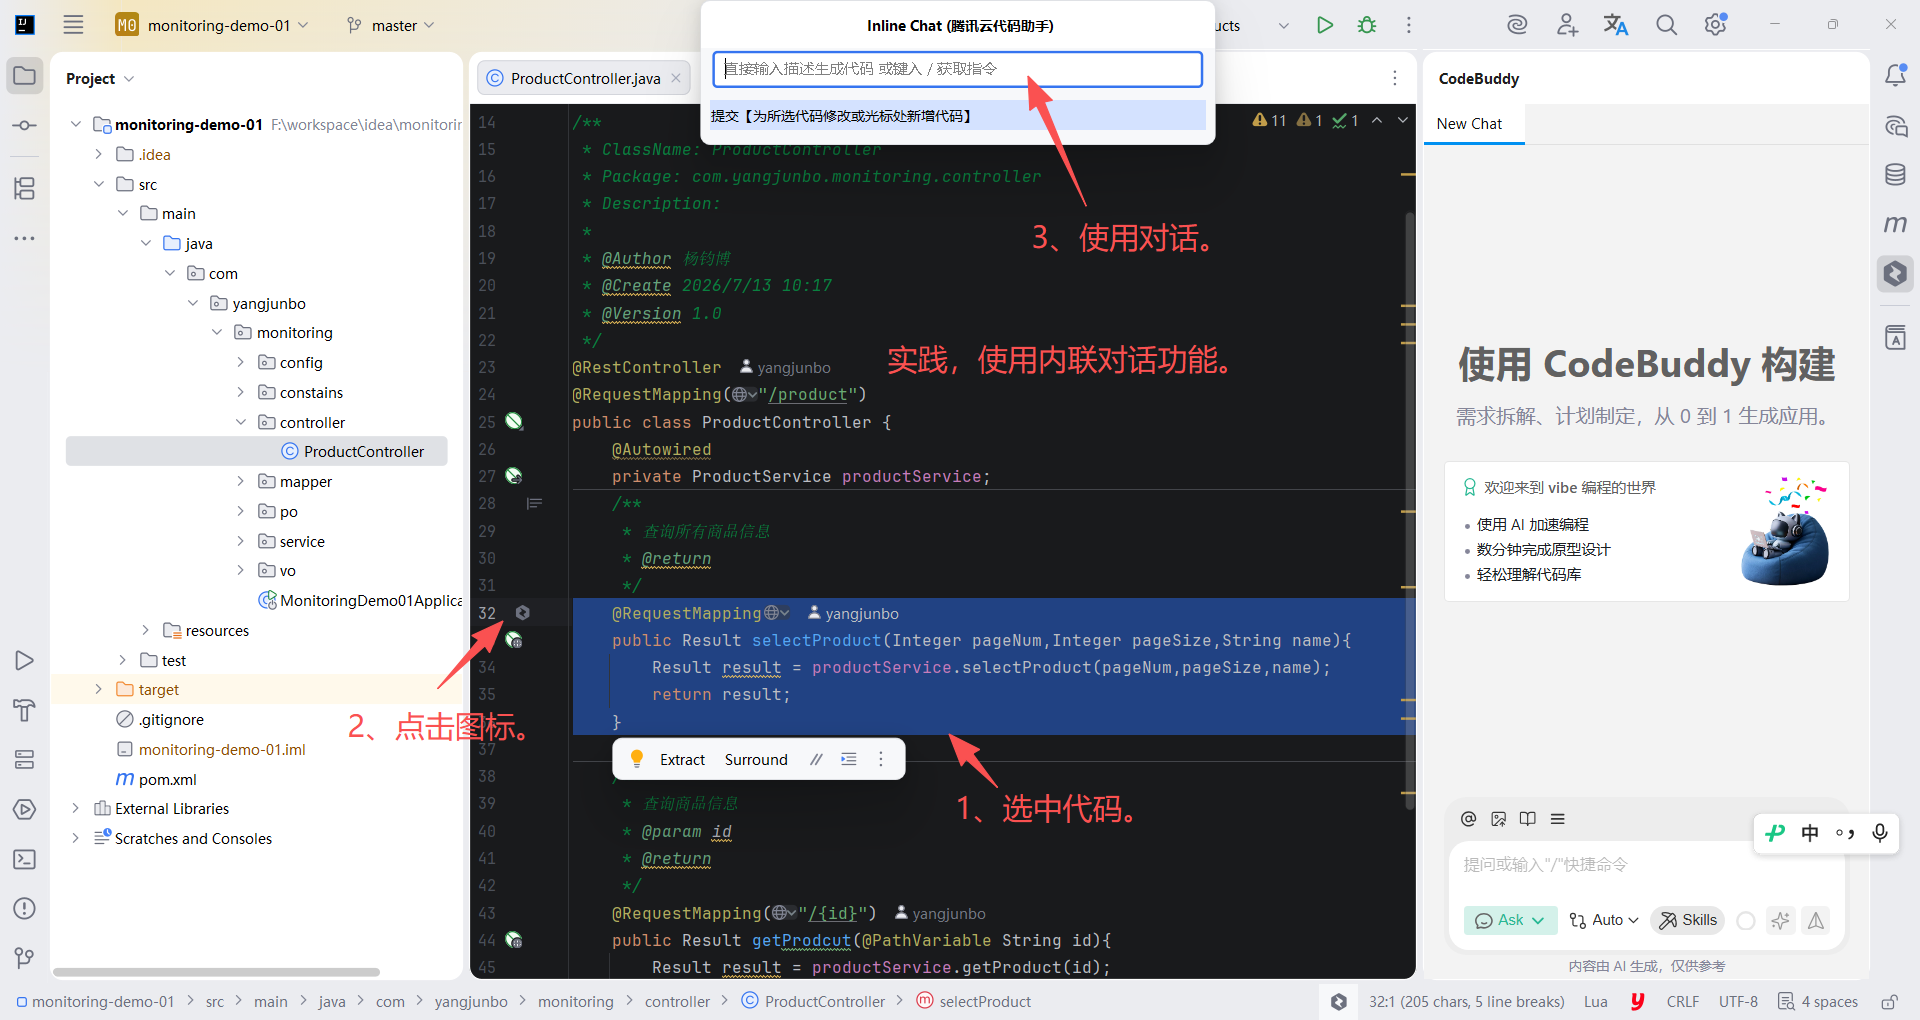Image resolution: width=1920 pixels, height=1020 pixels.
Task: Click the book icon in CodeBuddy chat
Action: (1528, 819)
